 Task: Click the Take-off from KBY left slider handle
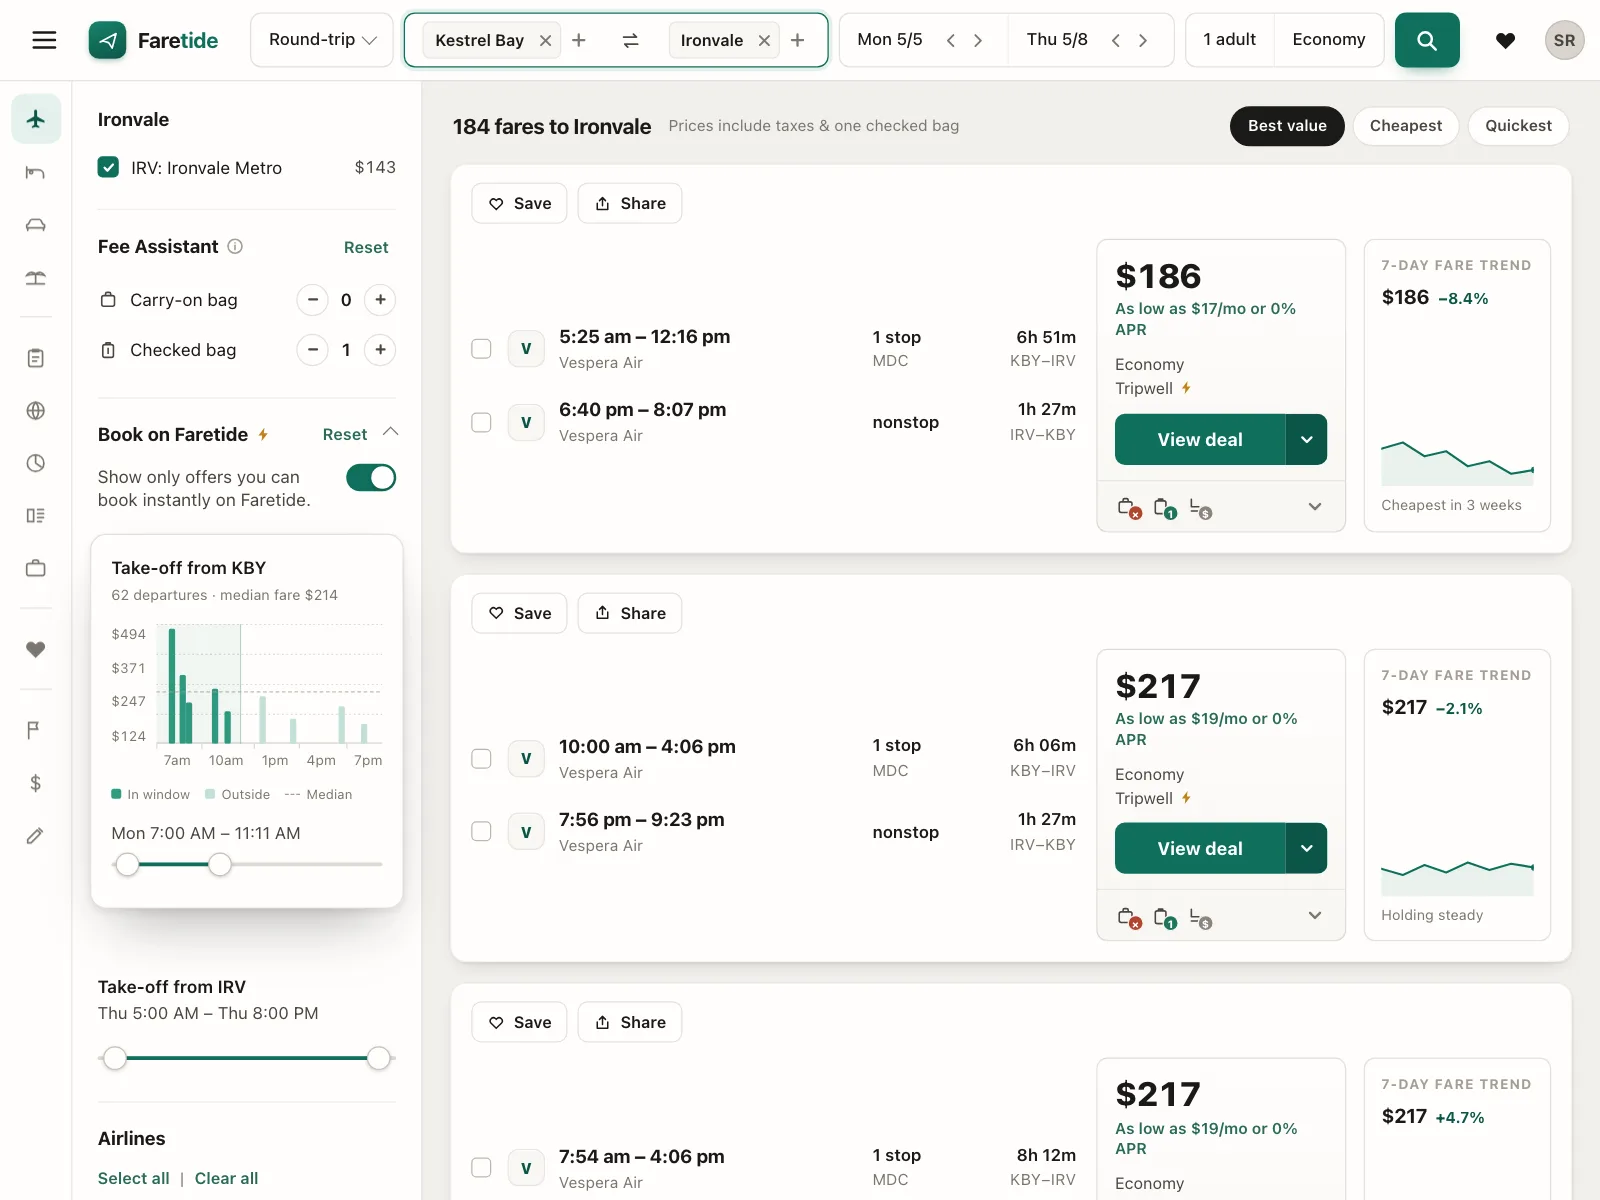127,864
